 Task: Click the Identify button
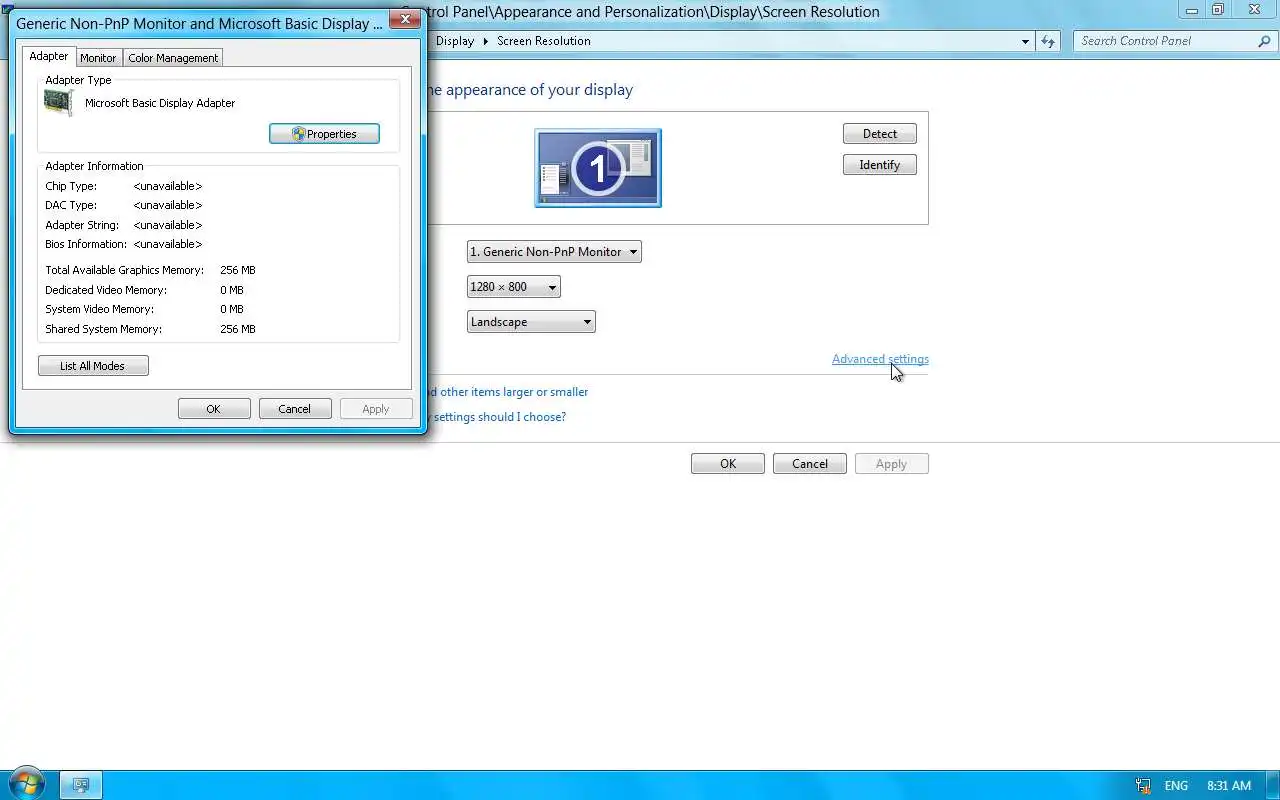(880, 165)
